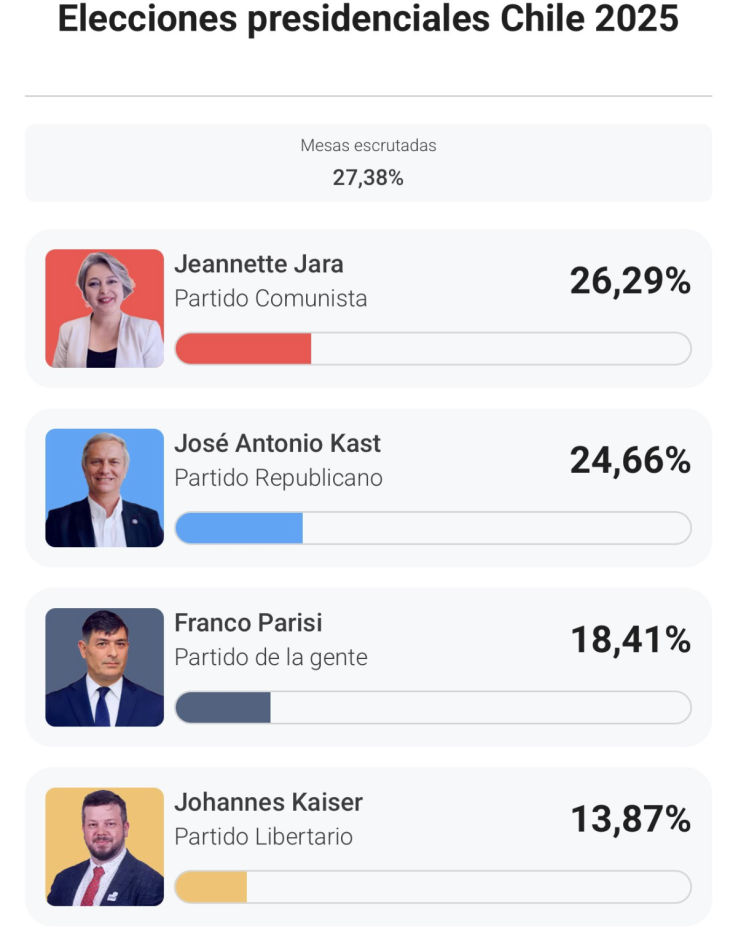Click the 13,87% result figure
This screenshot has height=936, width=730.
click(x=630, y=820)
